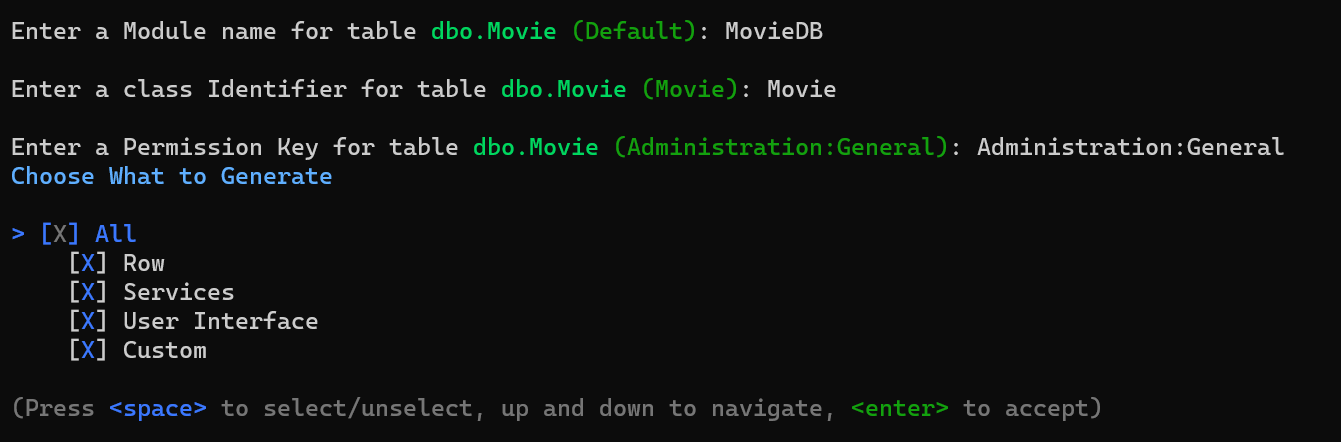The width and height of the screenshot is (1341, 442).
Task: Click the User Interface option text
Action: coord(221,321)
